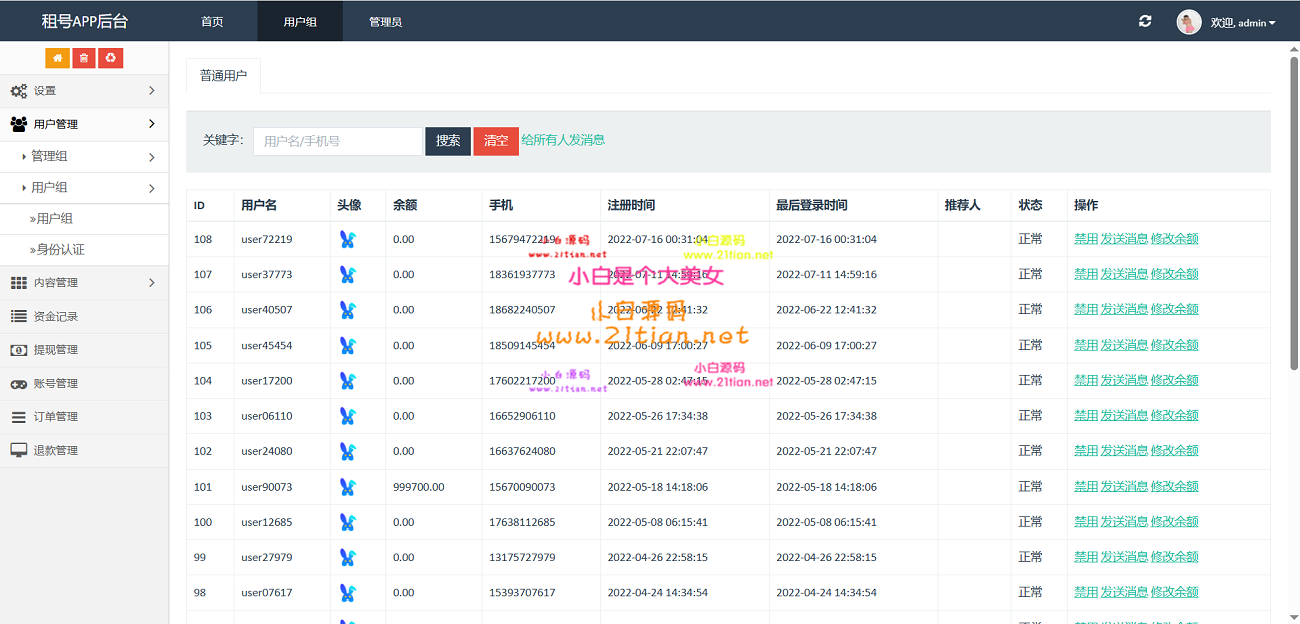Click avatar thumbnail of user72219
The width and height of the screenshot is (1300, 624).
[x=348, y=239]
